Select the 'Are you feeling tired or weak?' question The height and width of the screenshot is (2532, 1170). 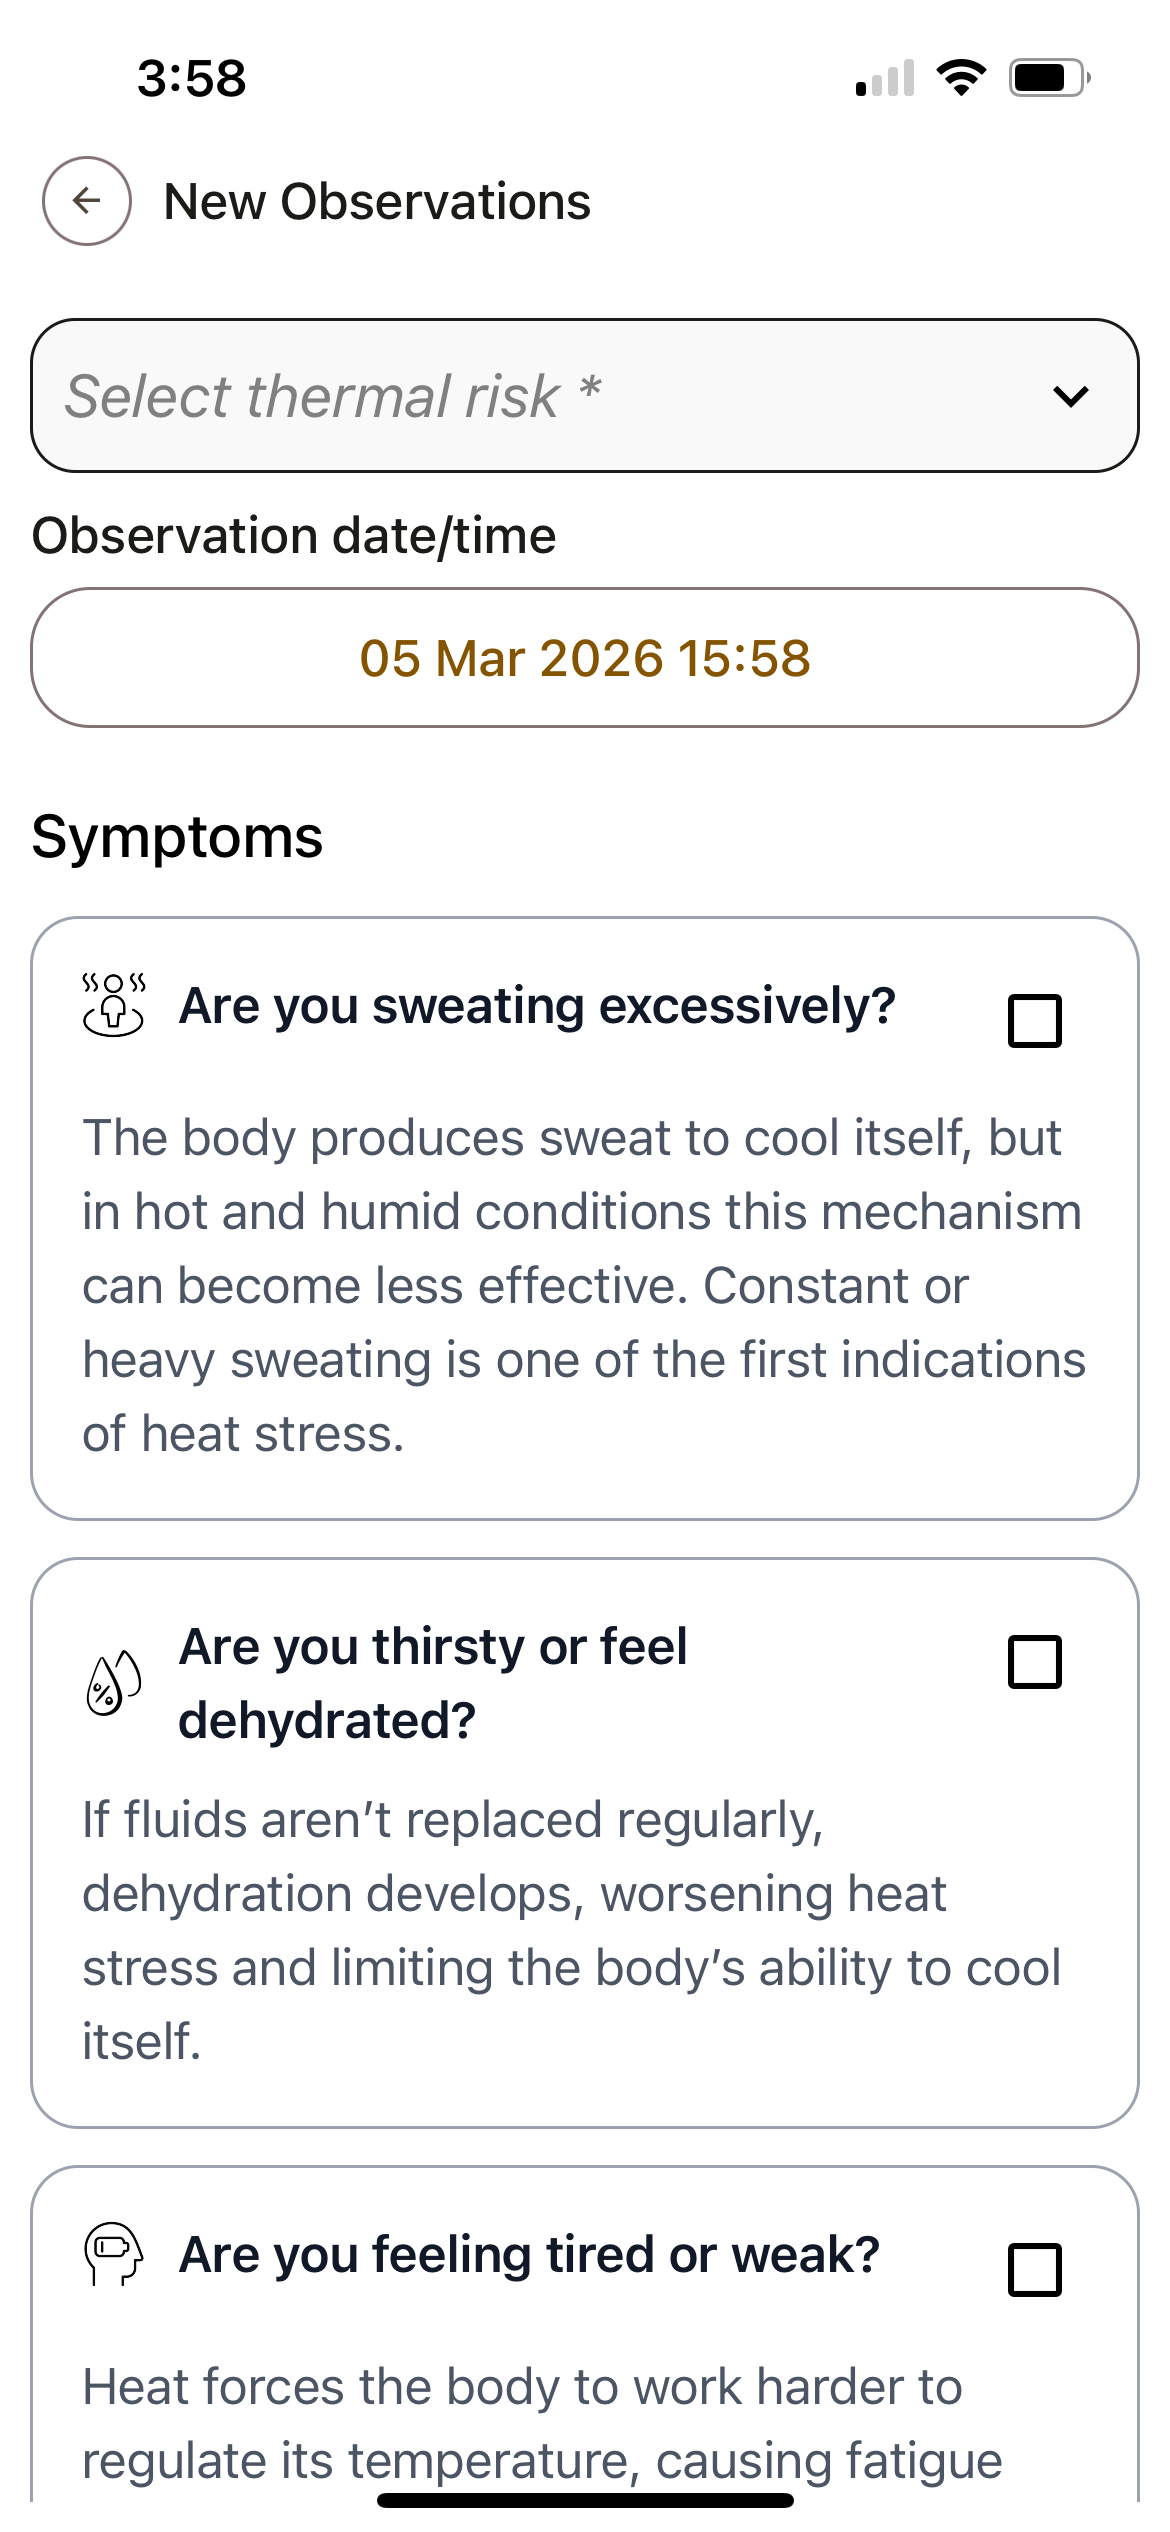point(529,2255)
